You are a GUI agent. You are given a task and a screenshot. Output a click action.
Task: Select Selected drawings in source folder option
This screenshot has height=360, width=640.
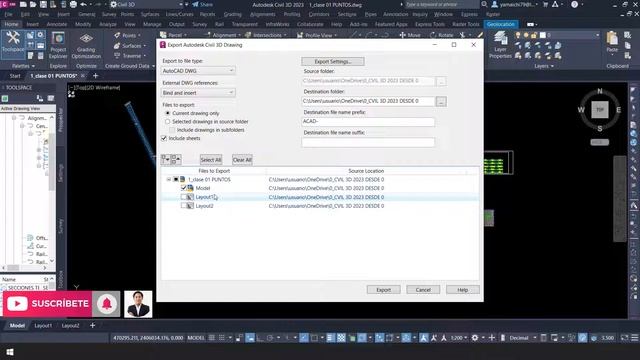[x=167, y=122]
